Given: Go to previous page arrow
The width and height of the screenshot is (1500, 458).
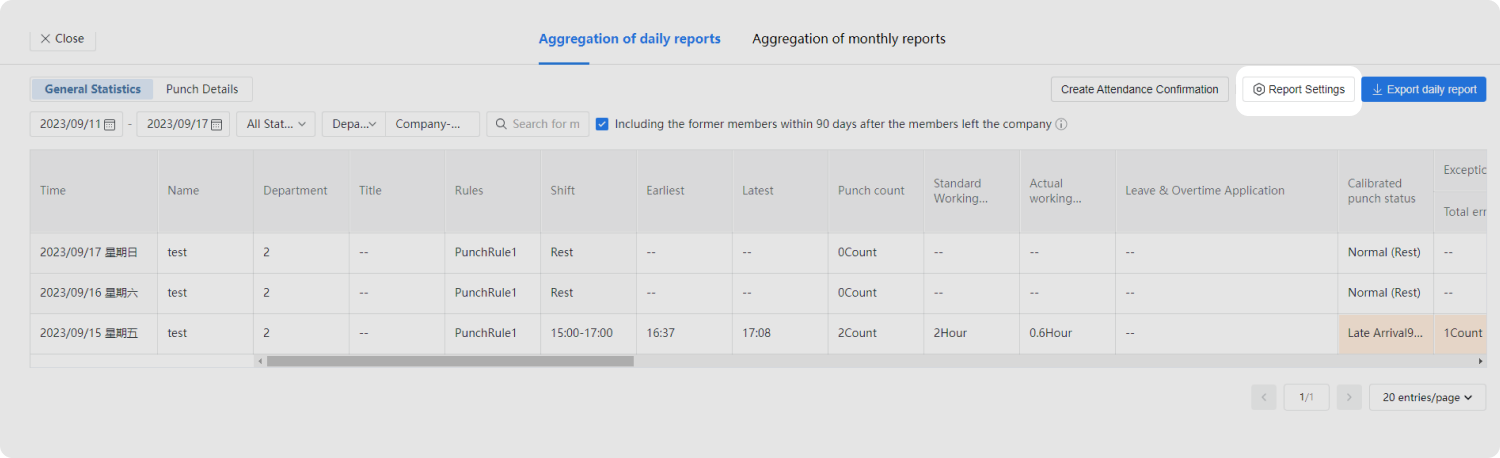Looking at the screenshot, I should 1264,397.
